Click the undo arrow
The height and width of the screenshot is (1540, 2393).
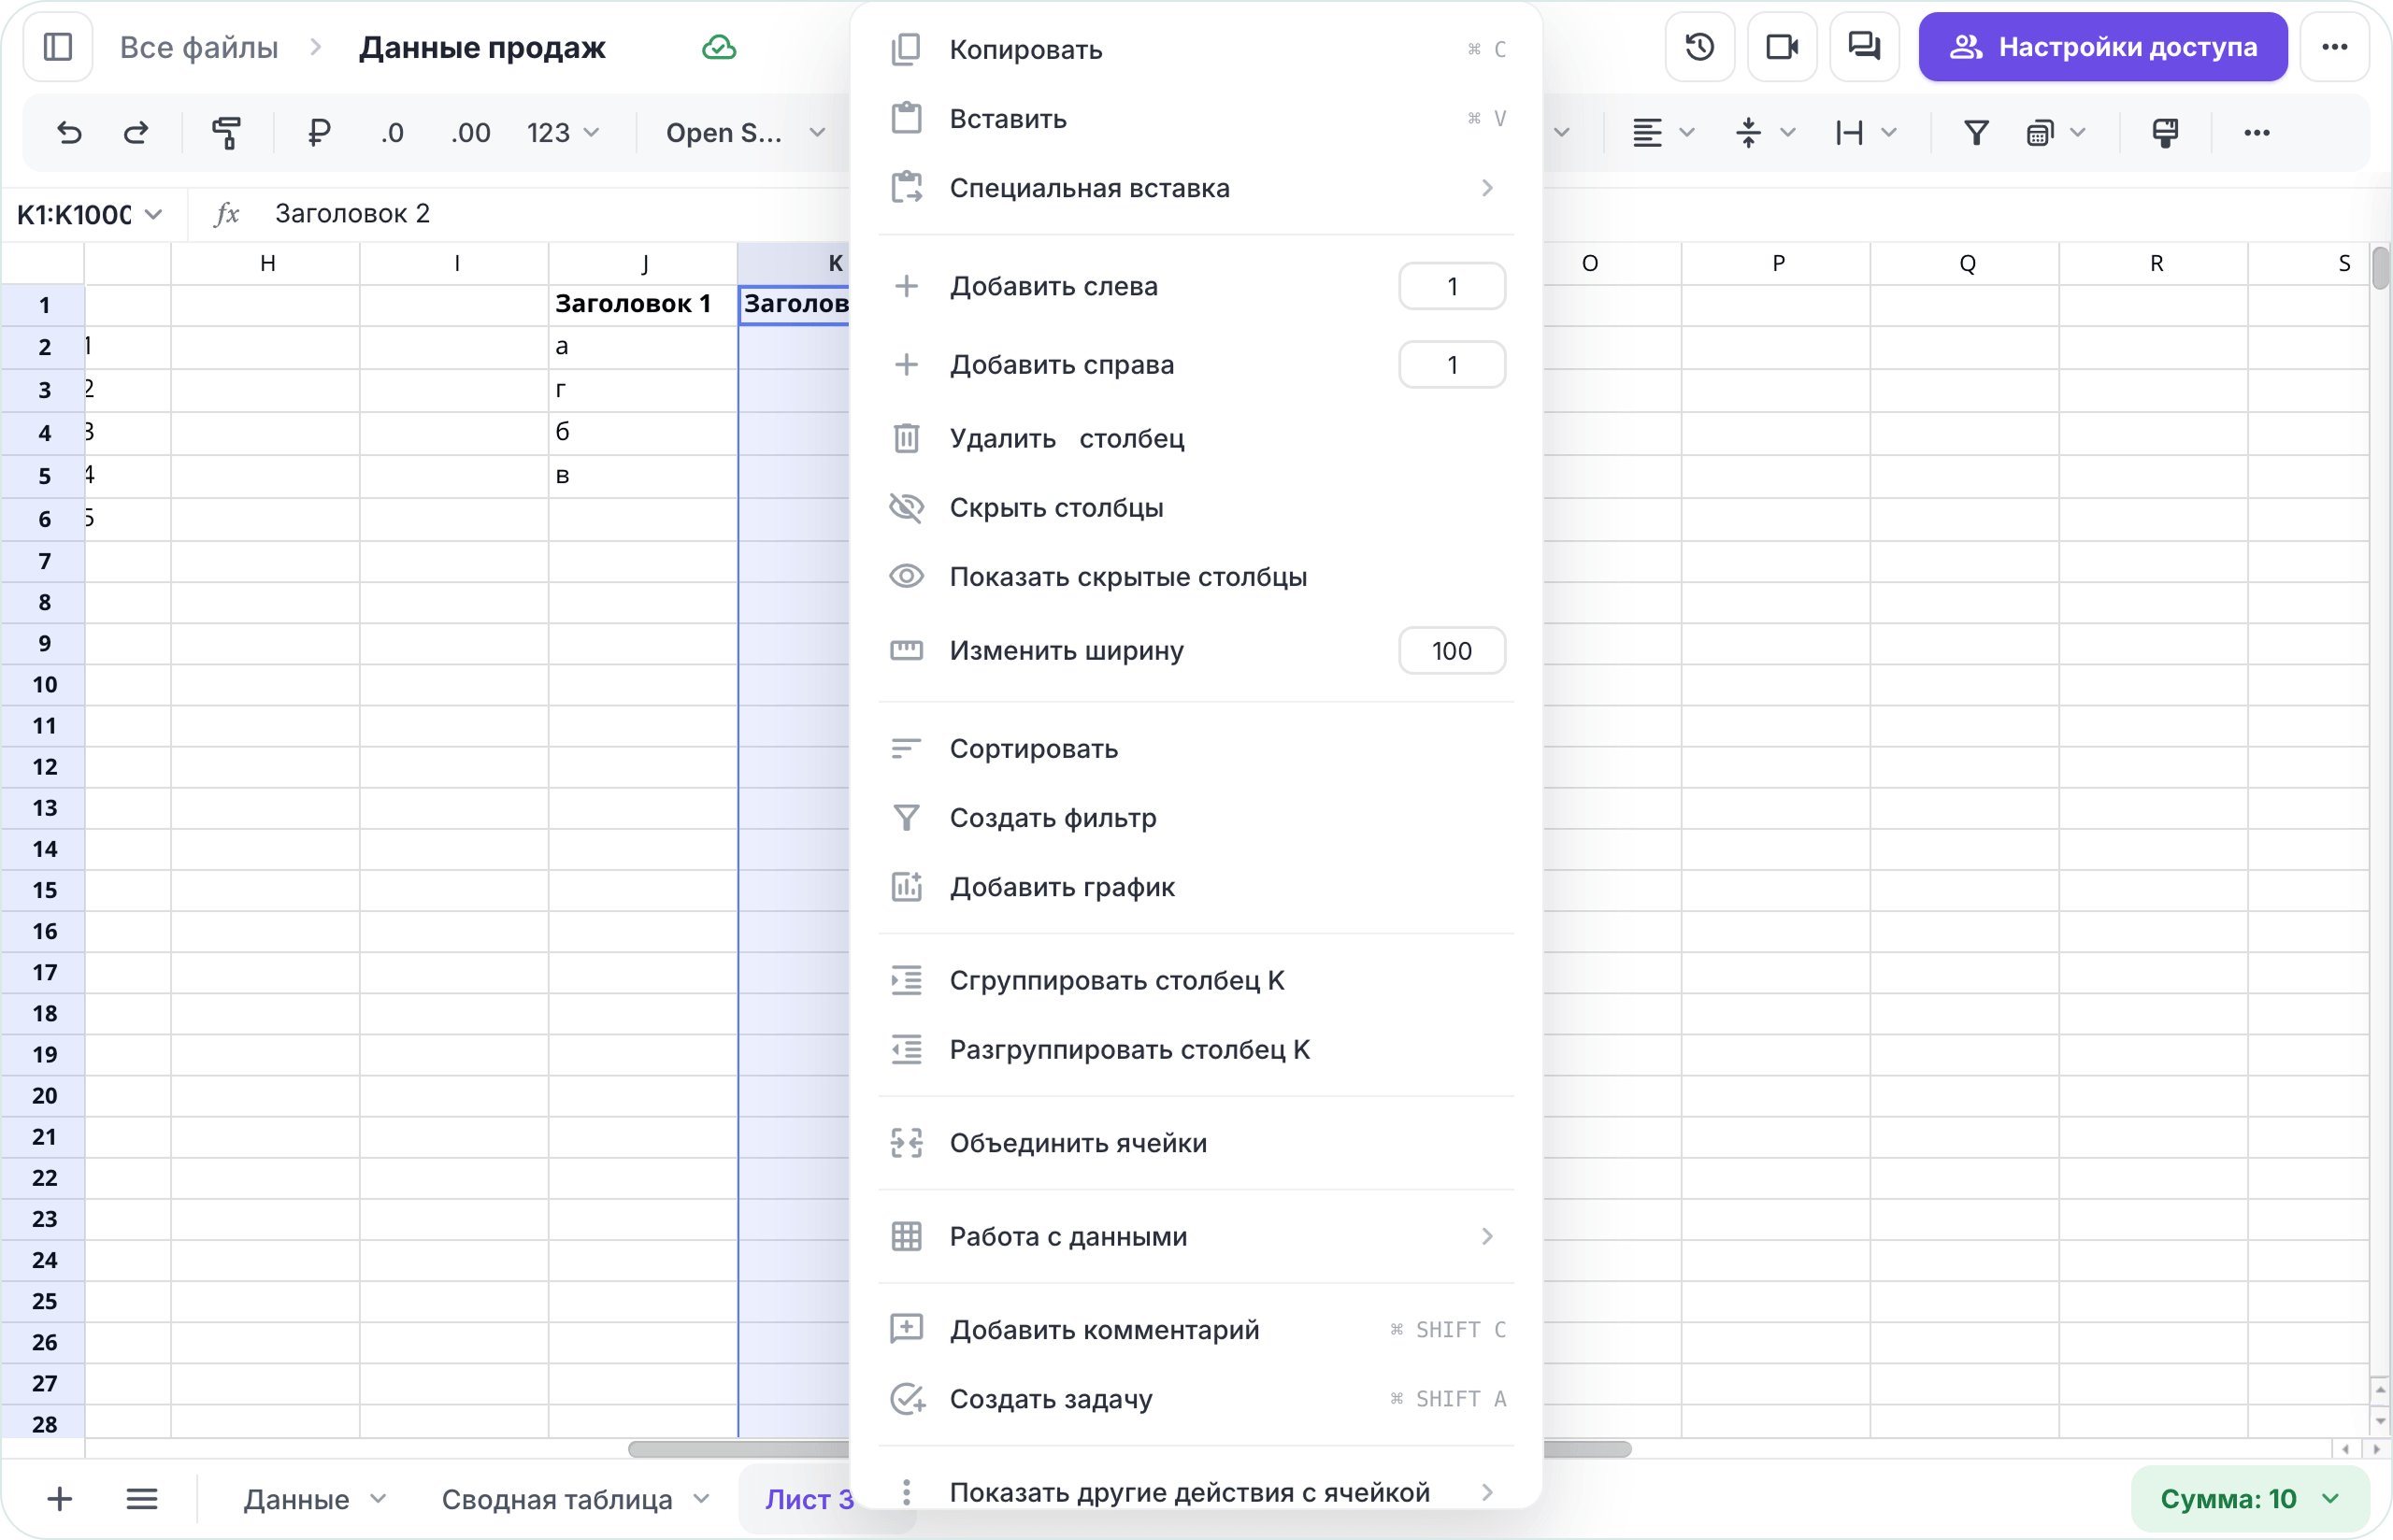pos(69,133)
